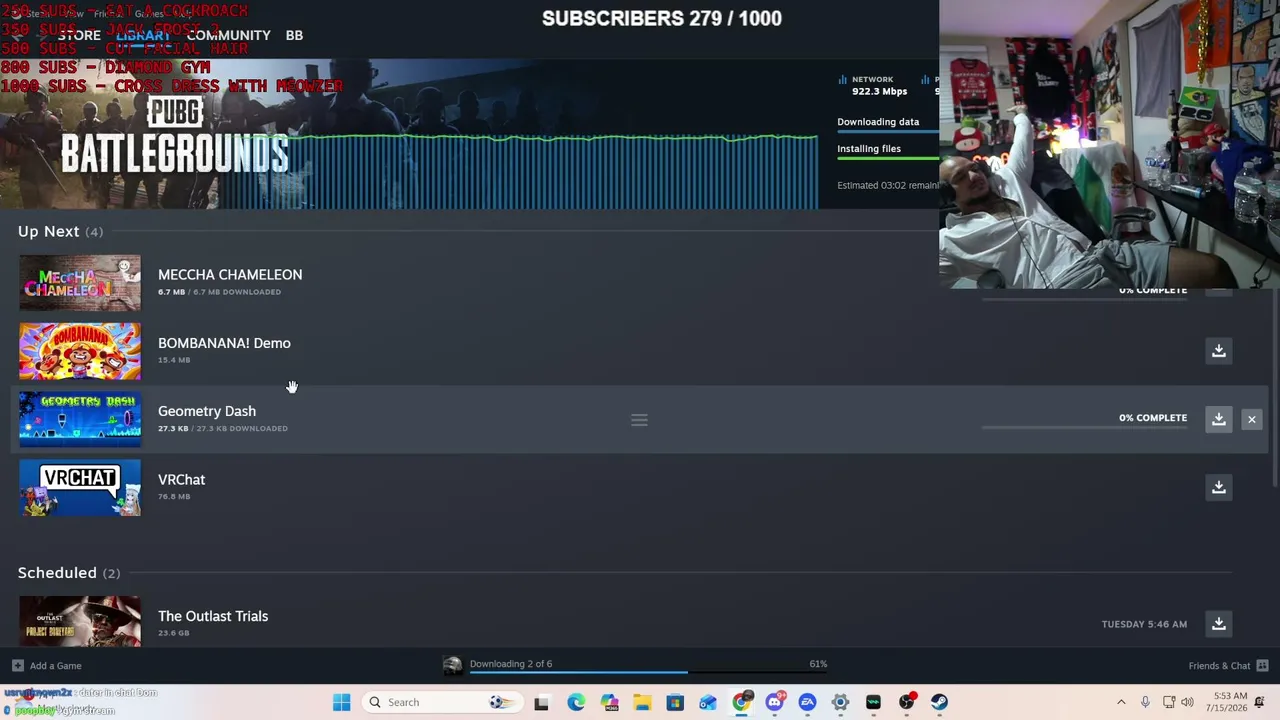Open VRChat game thumbnail
The height and width of the screenshot is (720, 1280).
click(x=80, y=487)
